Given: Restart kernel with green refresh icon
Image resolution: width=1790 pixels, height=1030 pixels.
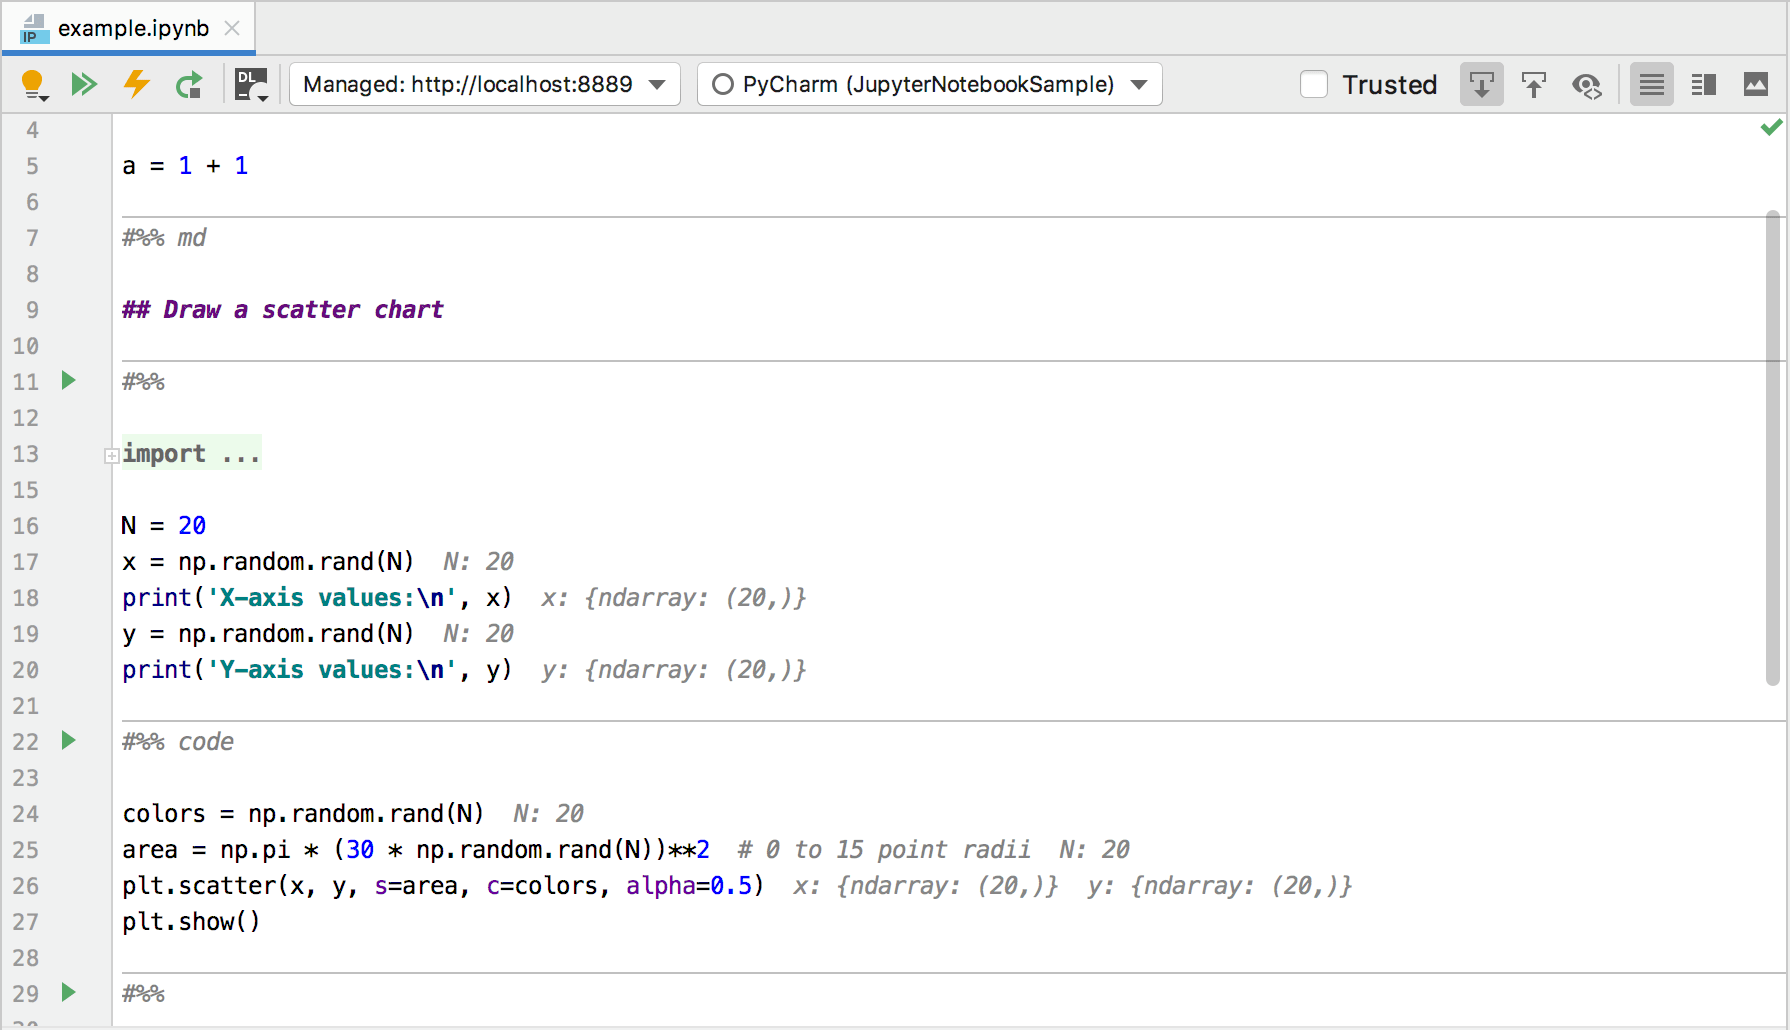Looking at the screenshot, I should [x=188, y=85].
